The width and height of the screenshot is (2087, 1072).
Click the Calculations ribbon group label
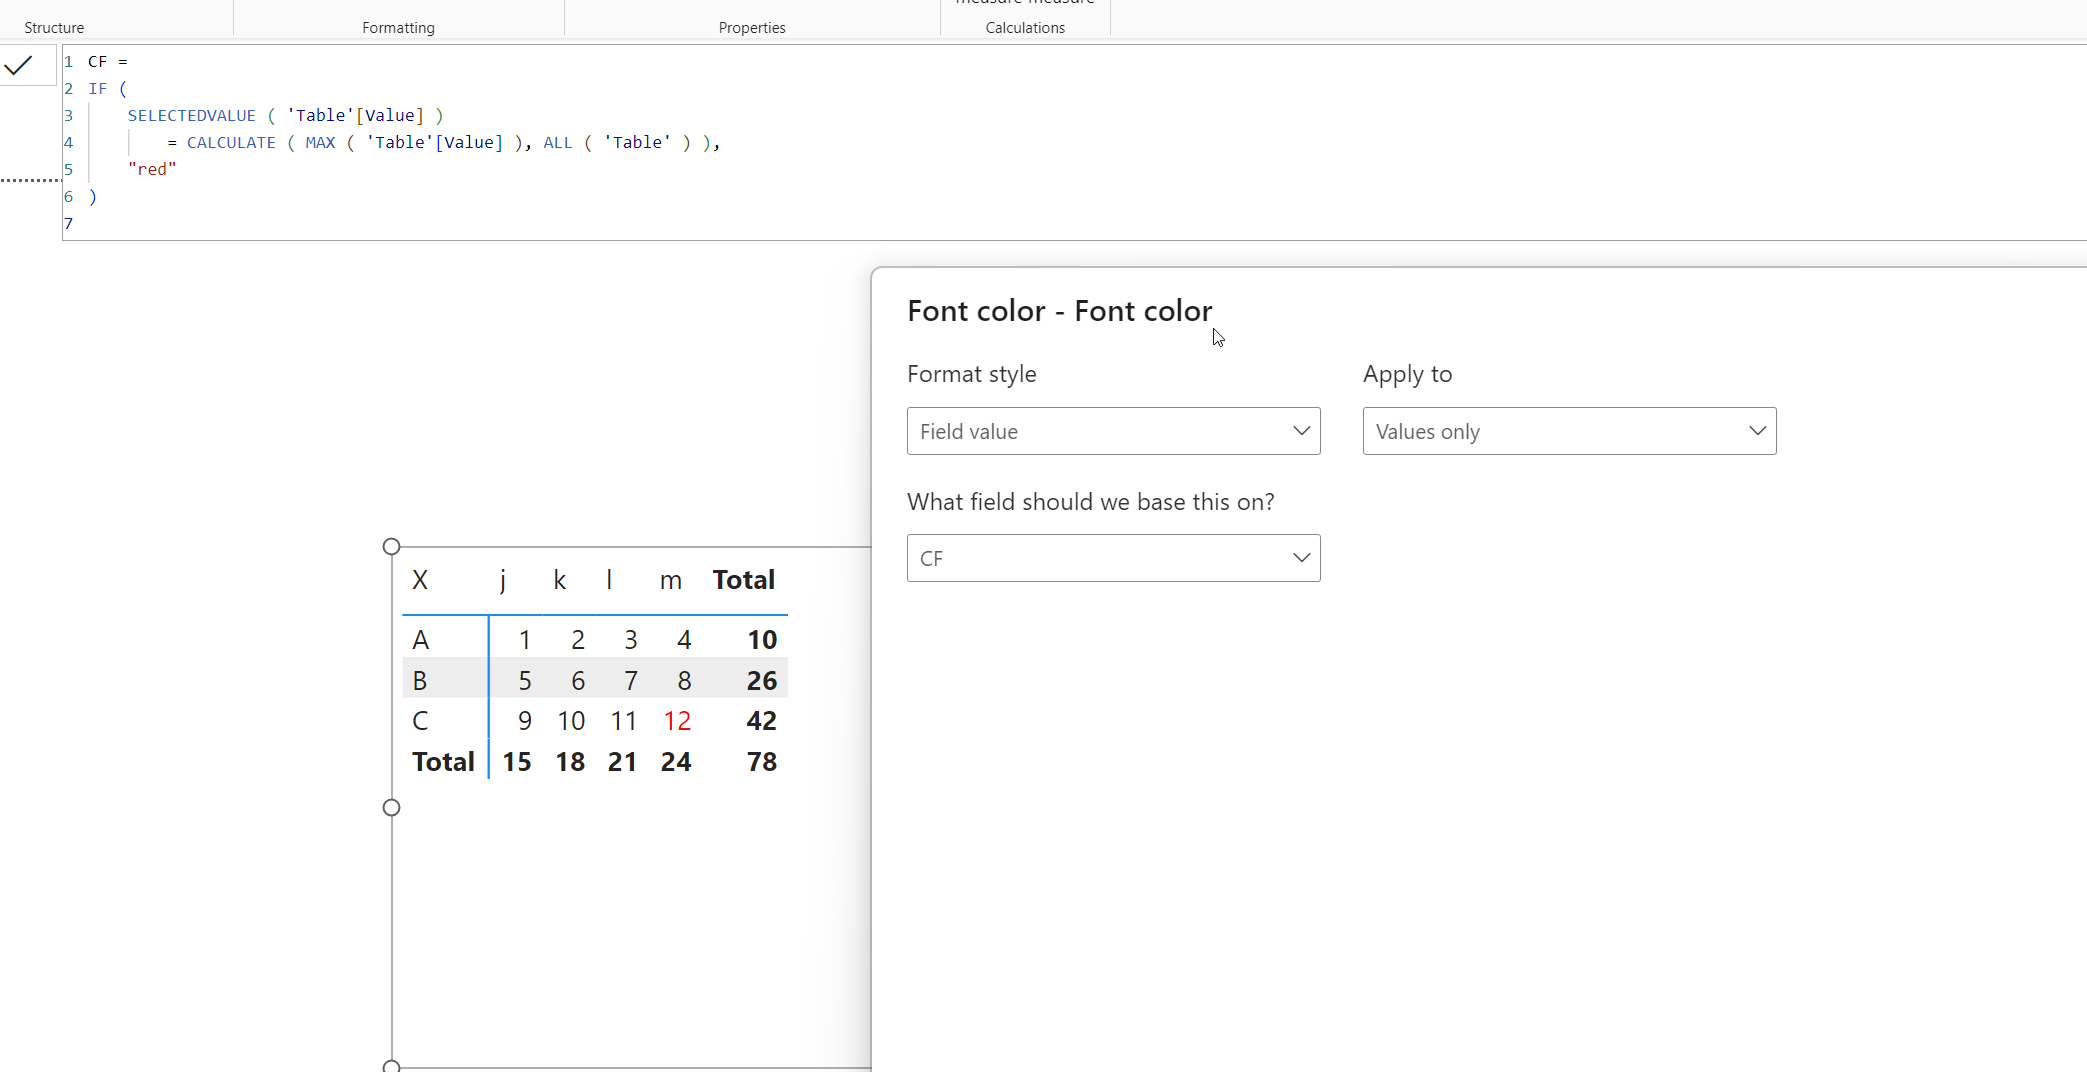tap(1025, 28)
